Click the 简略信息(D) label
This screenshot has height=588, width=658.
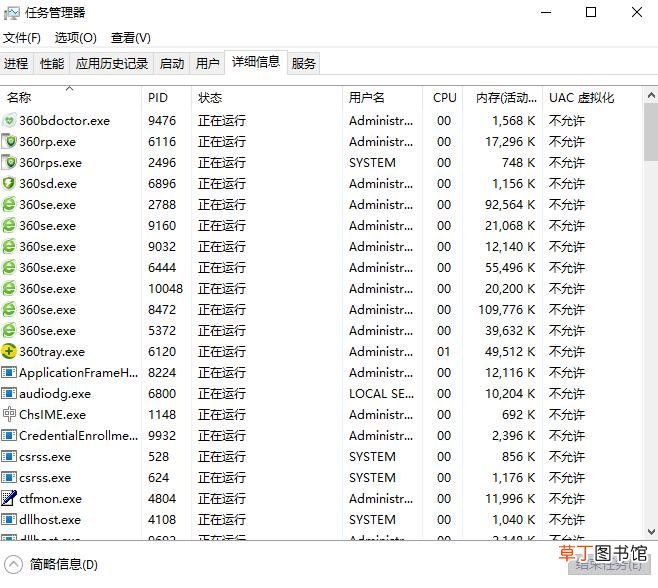(x=64, y=564)
